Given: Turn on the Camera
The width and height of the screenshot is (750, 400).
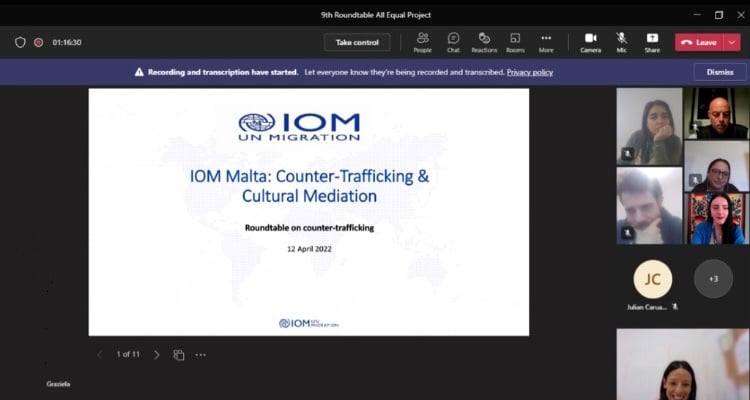Looking at the screenshot, I should [x=591, y=42].
